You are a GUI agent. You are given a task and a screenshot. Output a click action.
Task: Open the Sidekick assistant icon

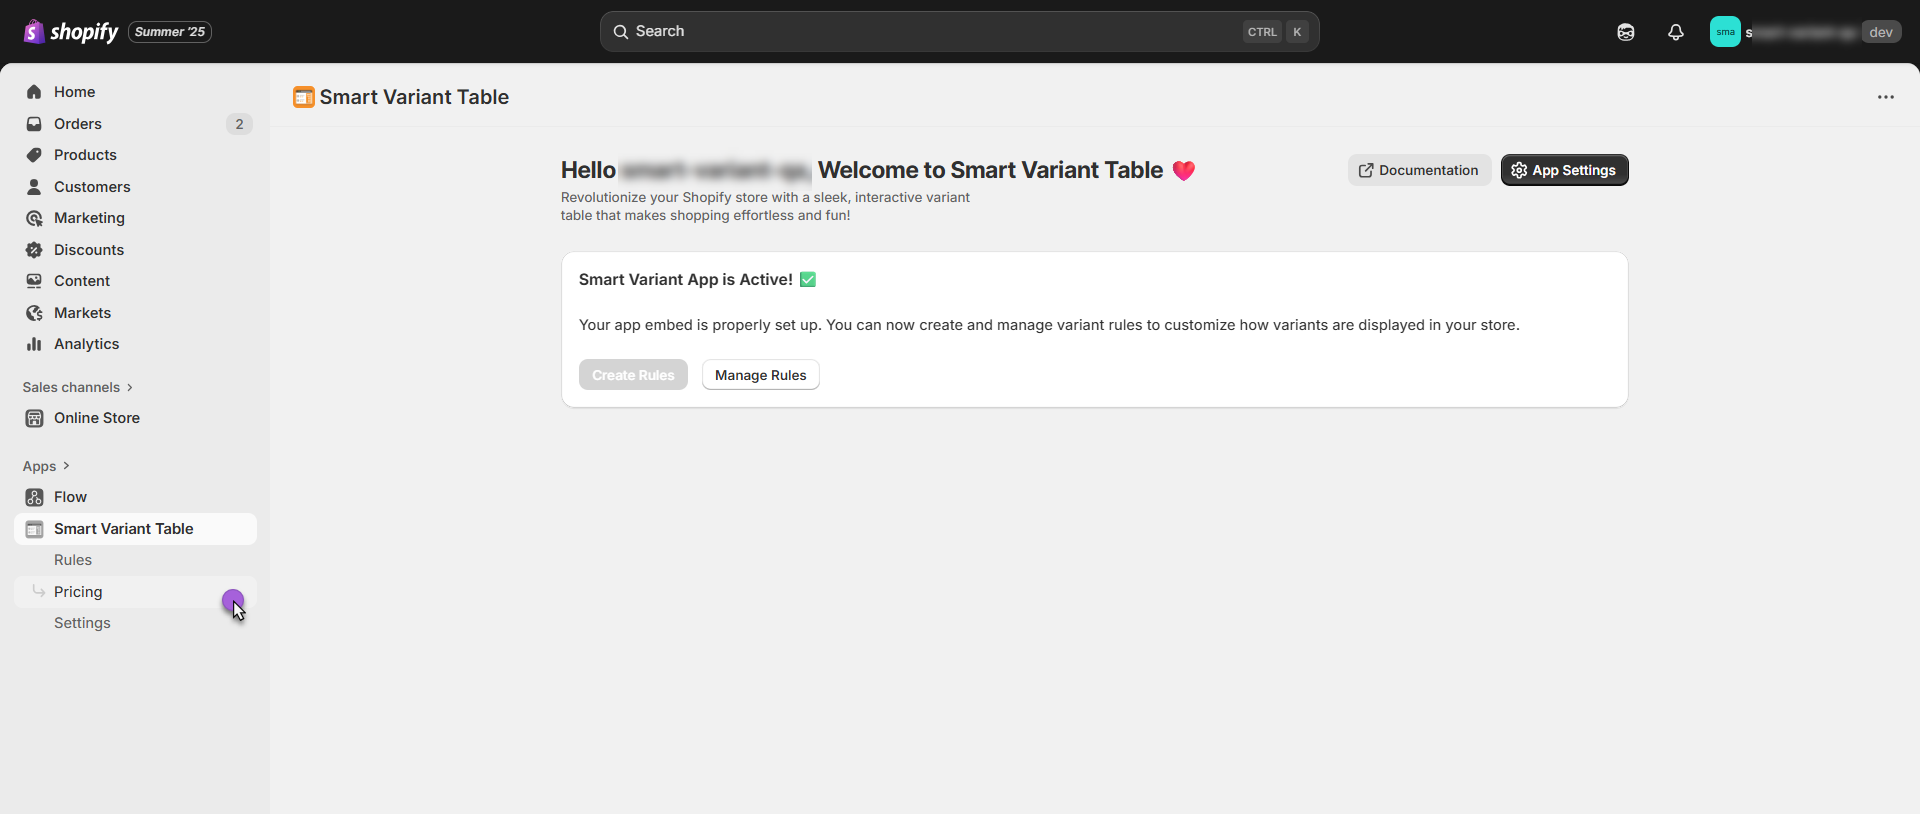(x=1626, y=32)
